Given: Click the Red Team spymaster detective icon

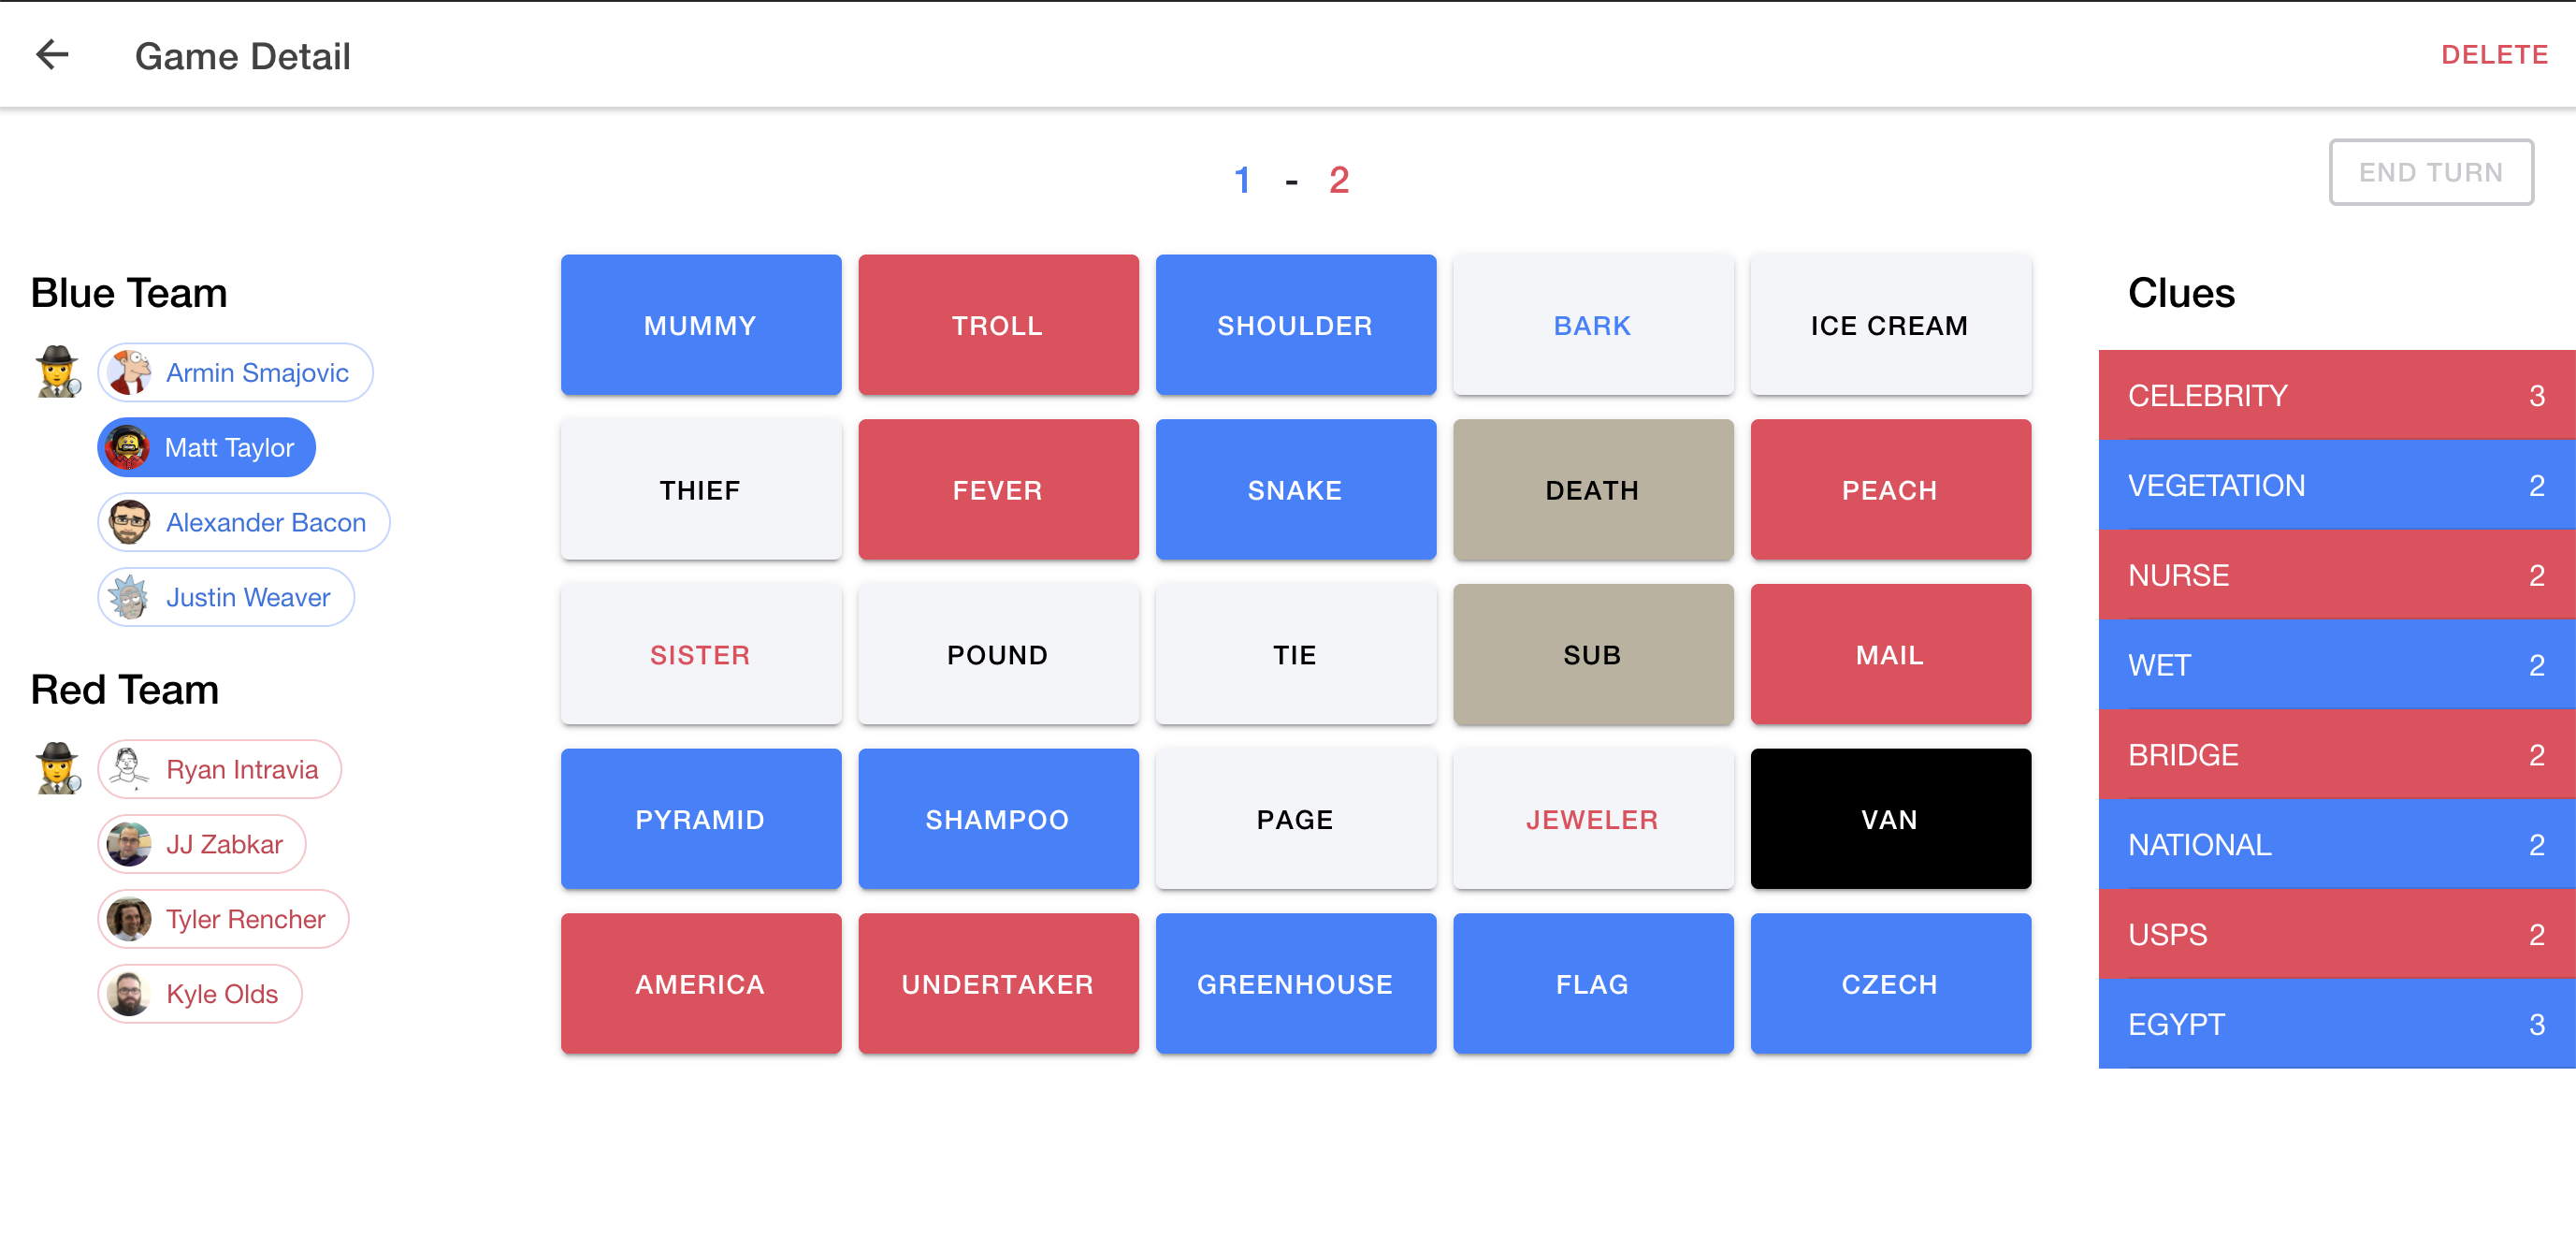Looking at the screenshot, I should [59, 769].
